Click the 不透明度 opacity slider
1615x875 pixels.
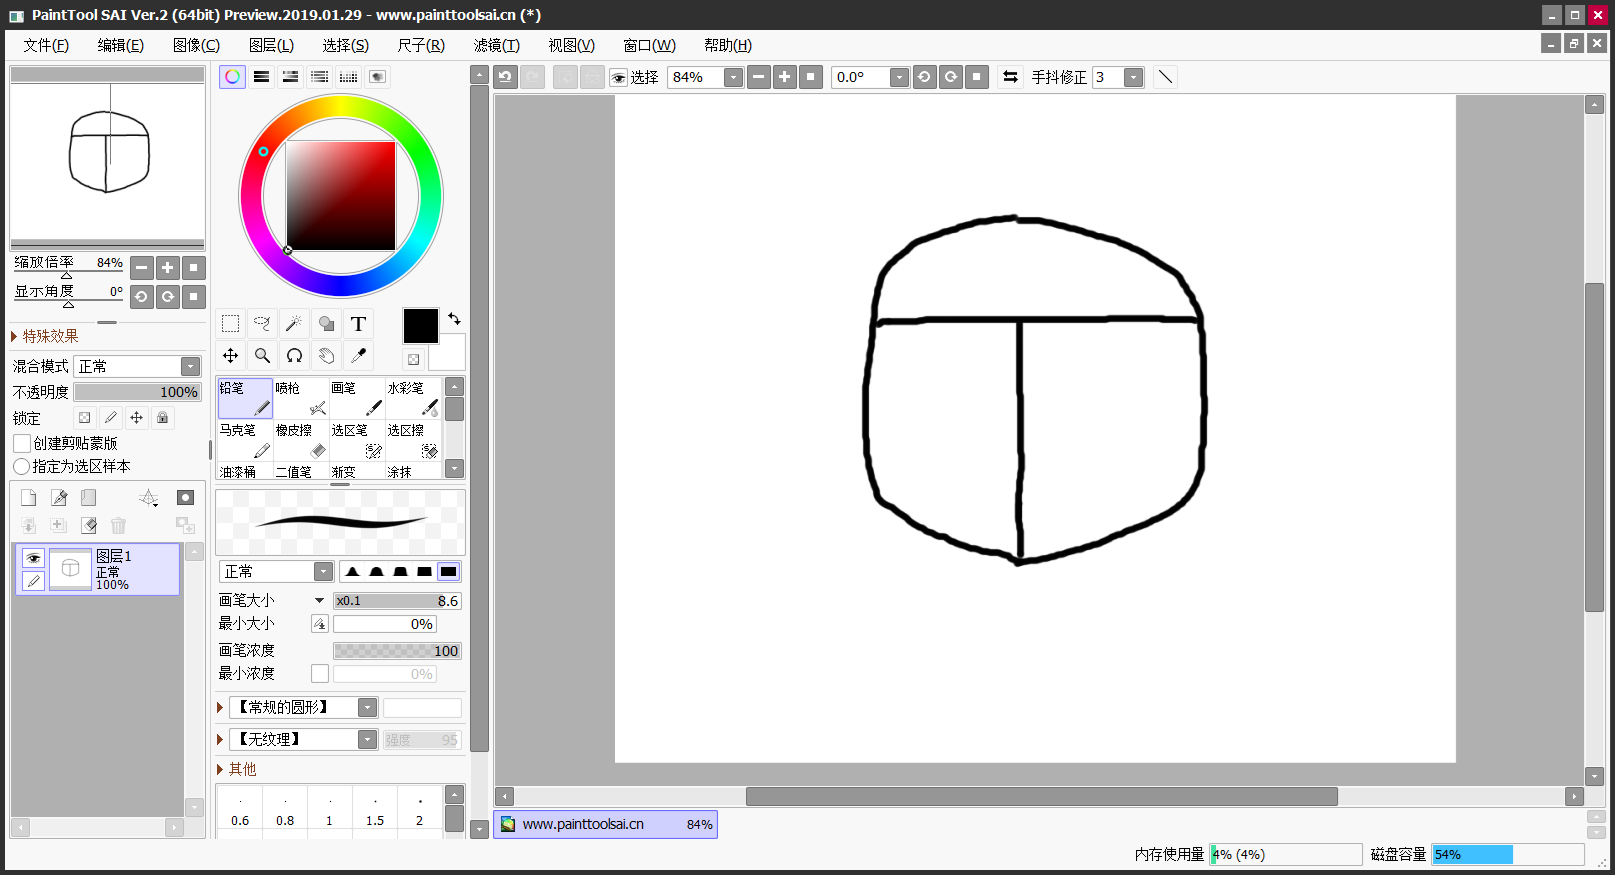(138, 392)
